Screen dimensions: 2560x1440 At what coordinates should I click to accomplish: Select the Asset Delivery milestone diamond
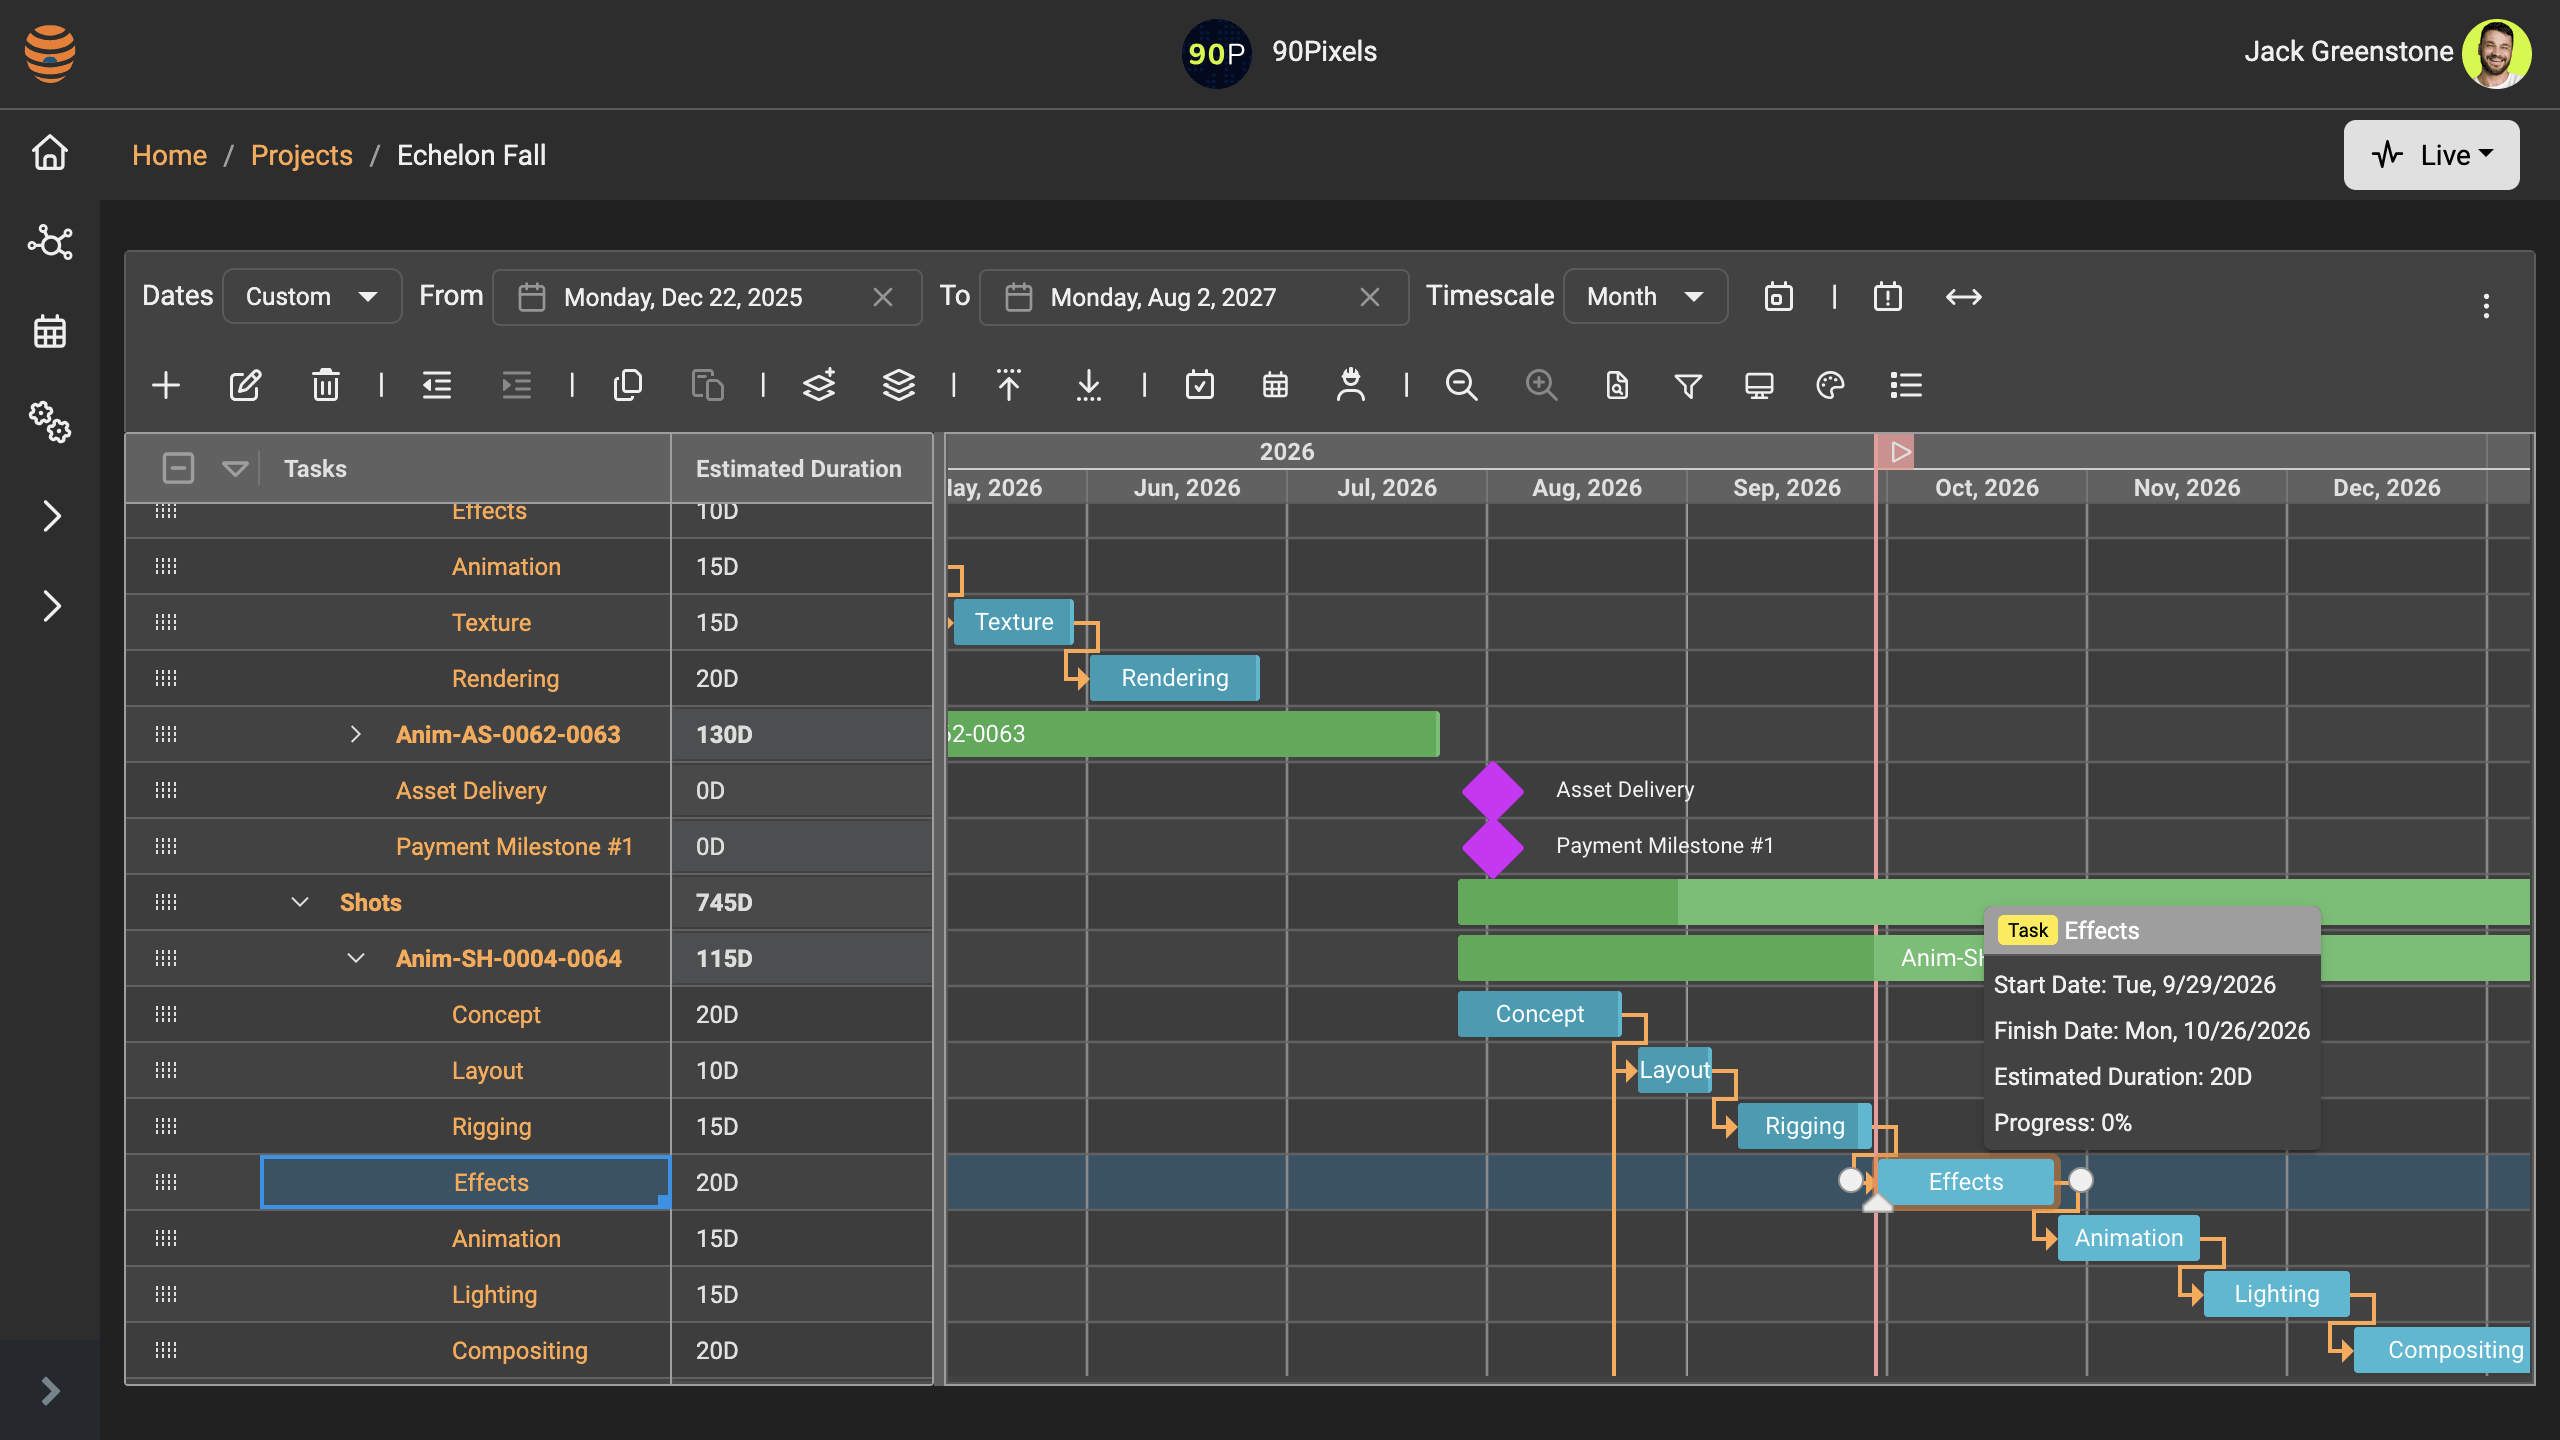pyautogui.click(x=1492, y=790)
